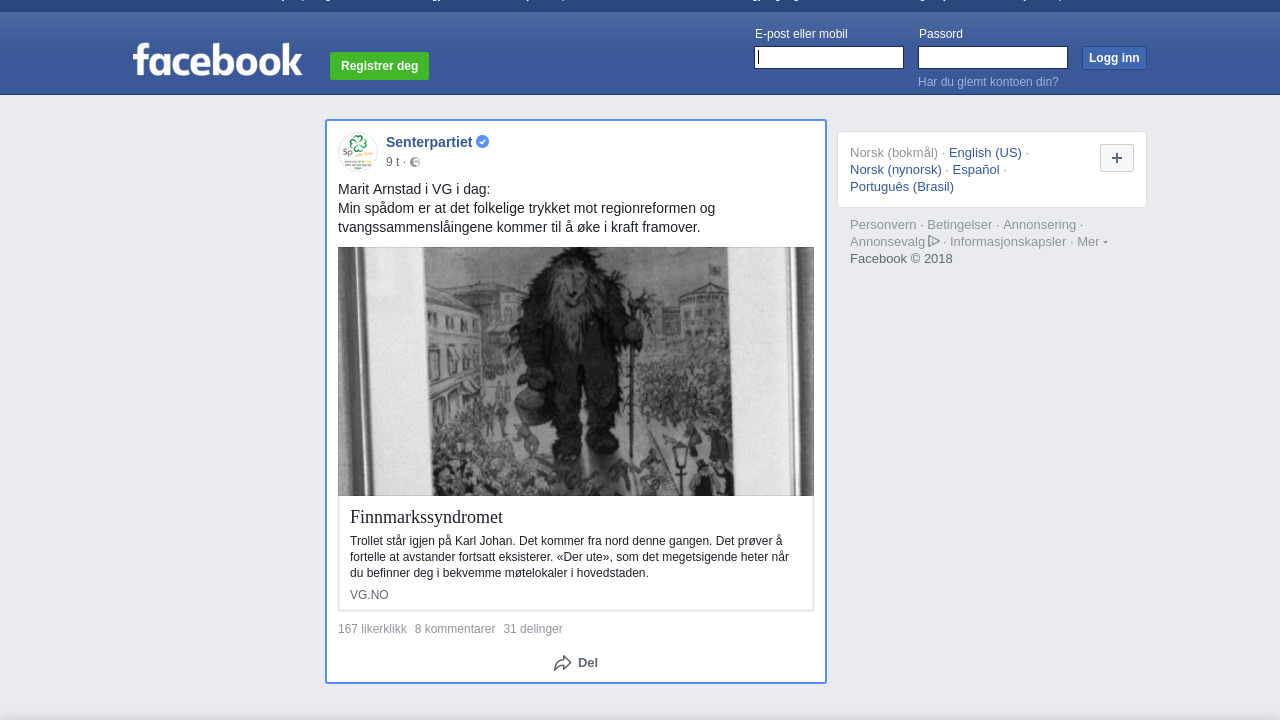The height and width of the screenshot is (720, 1280).
Task: Open the Personvern footer link
Action: (883, 225)
